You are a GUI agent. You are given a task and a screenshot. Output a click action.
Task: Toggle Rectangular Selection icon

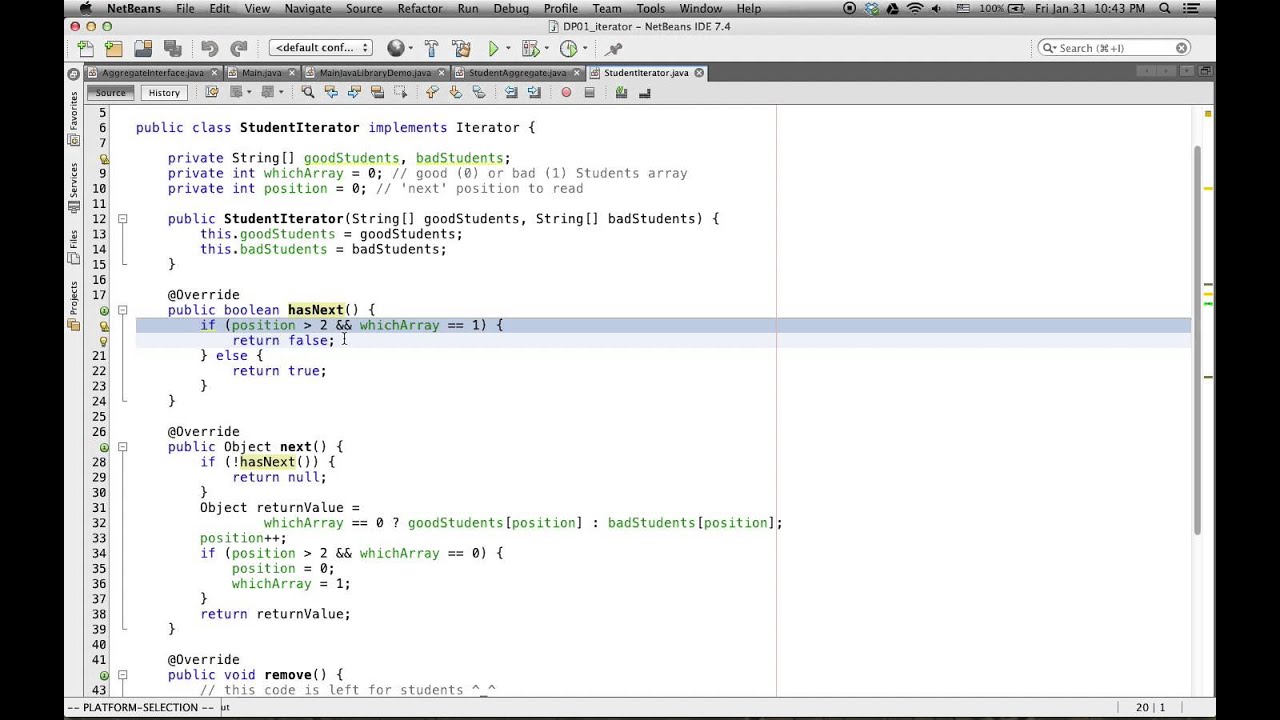click(x=400, y=92)
